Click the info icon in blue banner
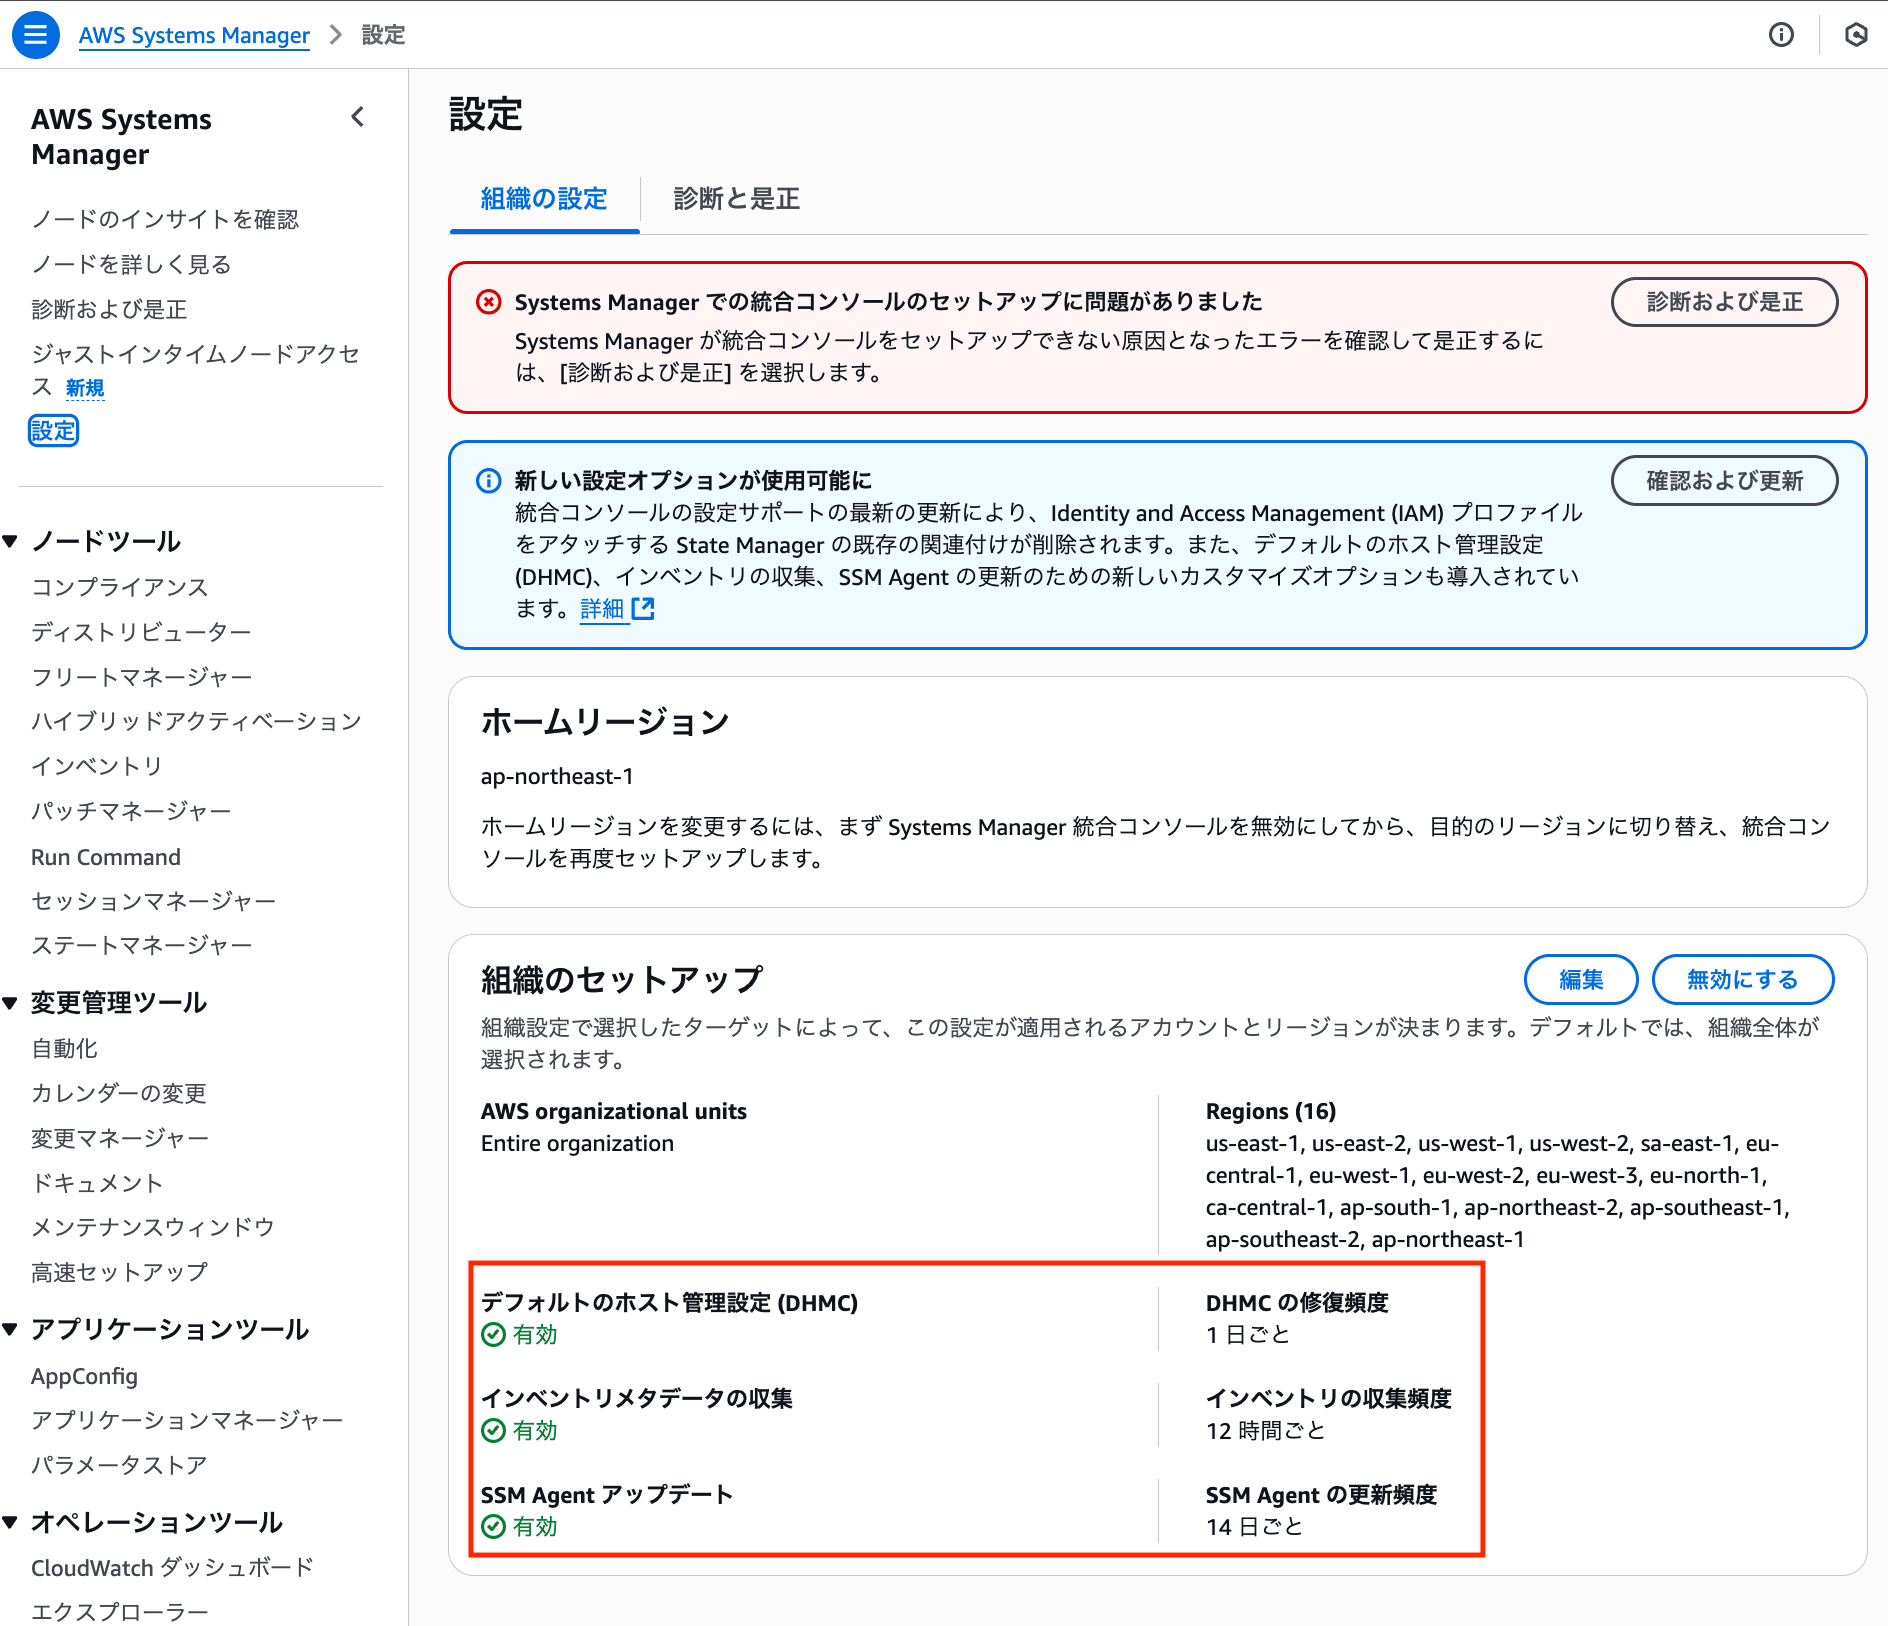Screen dimensions: 1888x1626 [488, 481]
